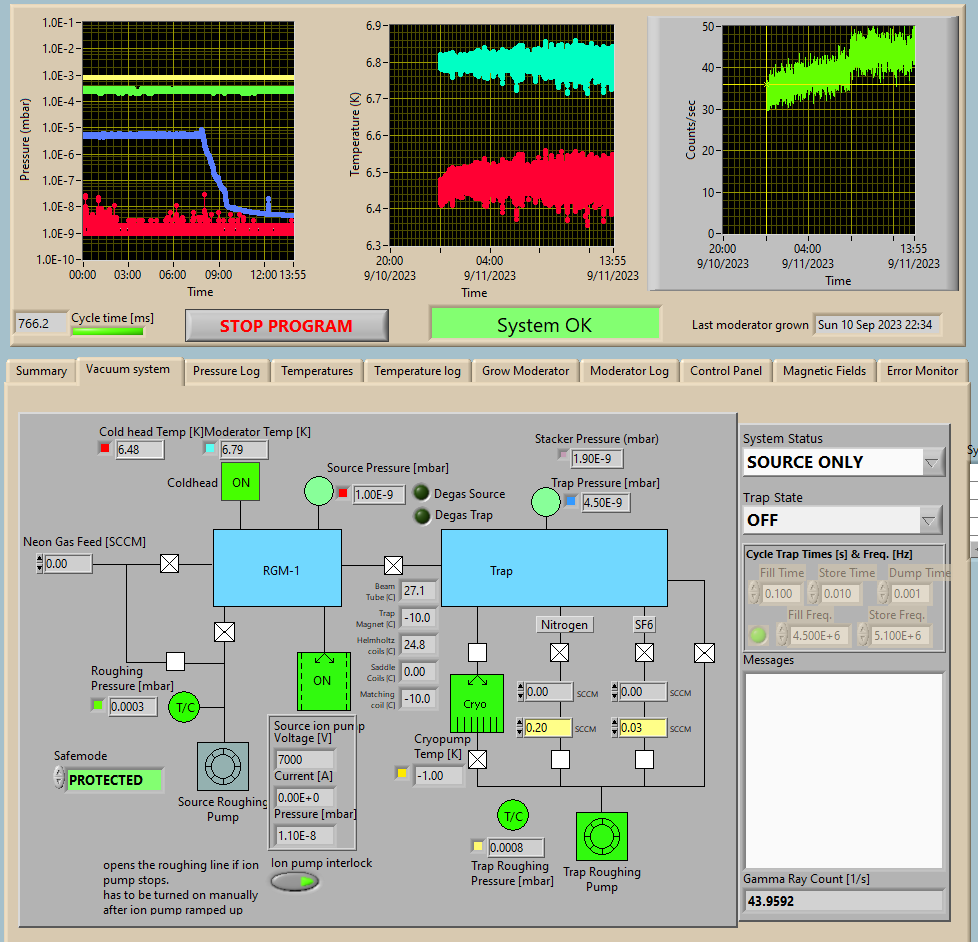978x942 pixels.
Task: Toggle the Coldhead ON button
Action: [240, 482]
